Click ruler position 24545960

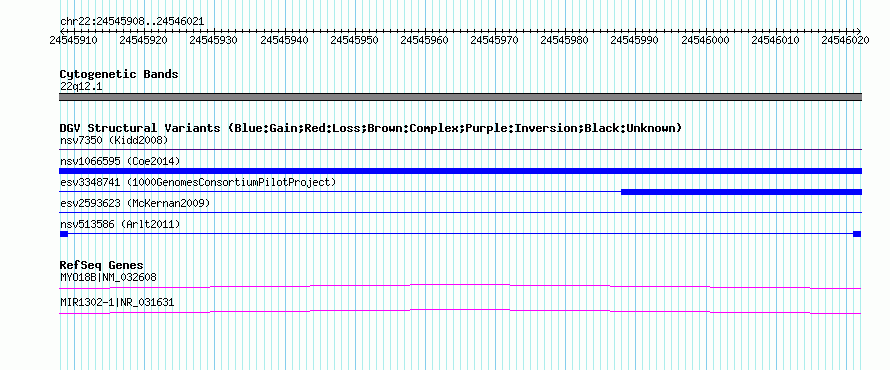tap(424, 40)
